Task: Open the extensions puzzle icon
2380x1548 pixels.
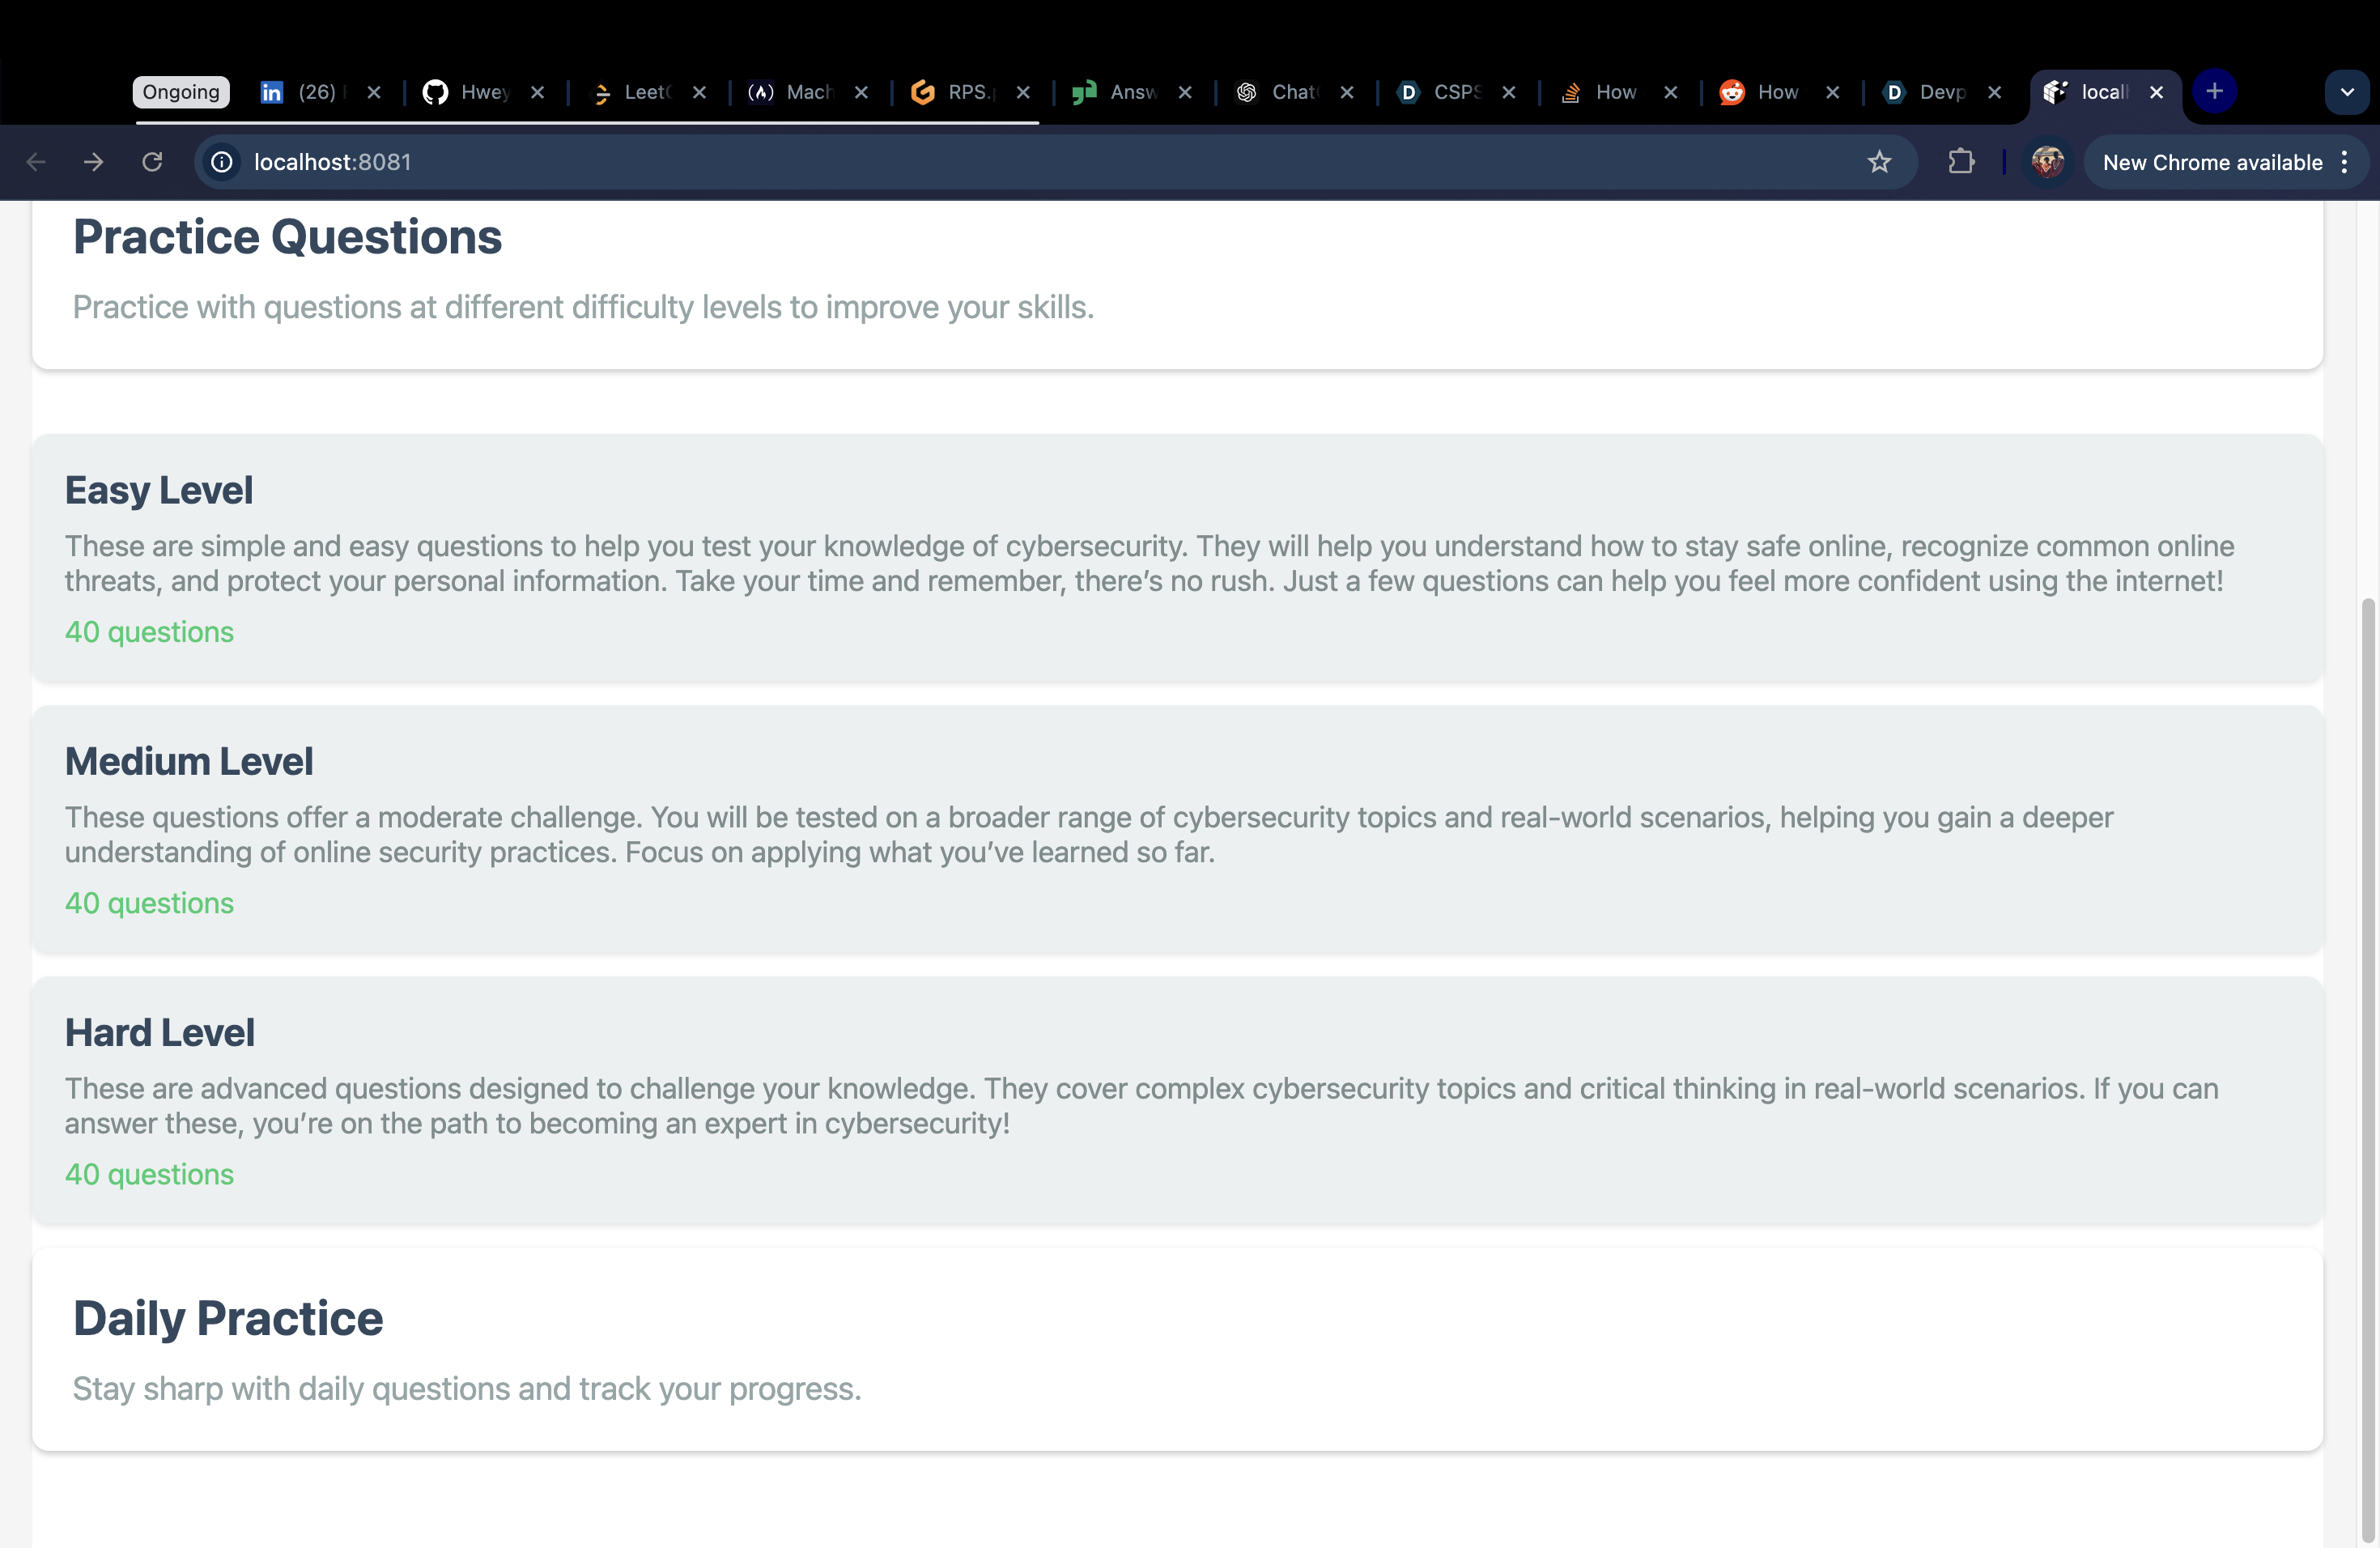Action: [1961, 162]
